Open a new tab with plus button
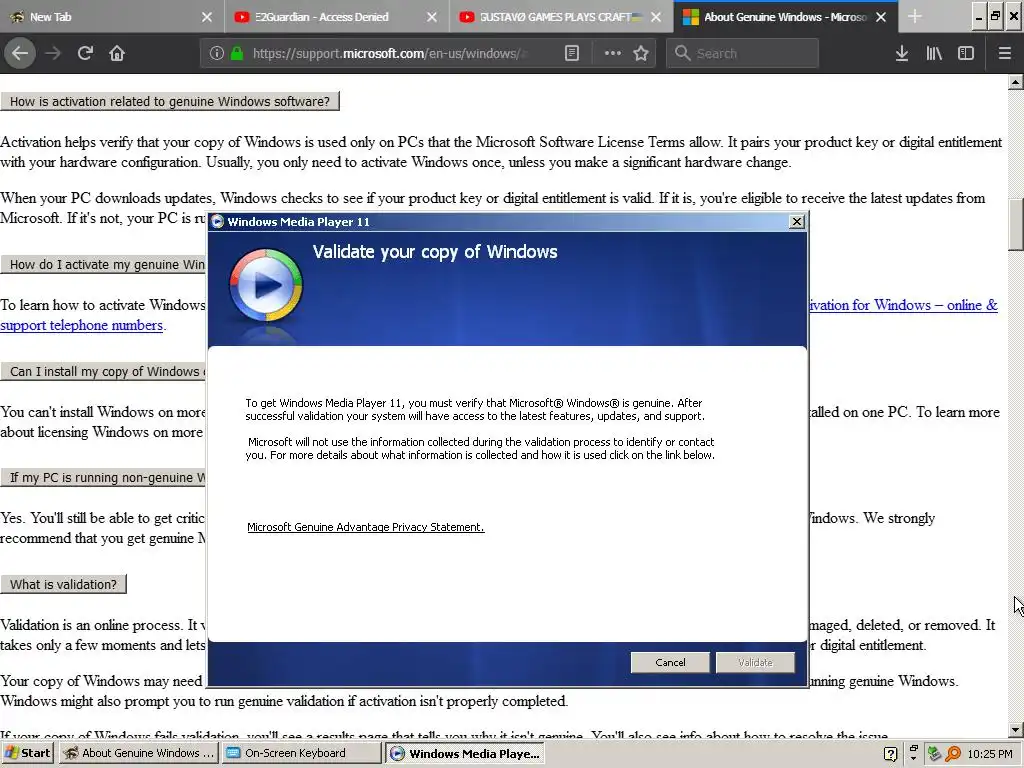The height and width of the screenshot is (768, 1024). (x=915, y=17)
